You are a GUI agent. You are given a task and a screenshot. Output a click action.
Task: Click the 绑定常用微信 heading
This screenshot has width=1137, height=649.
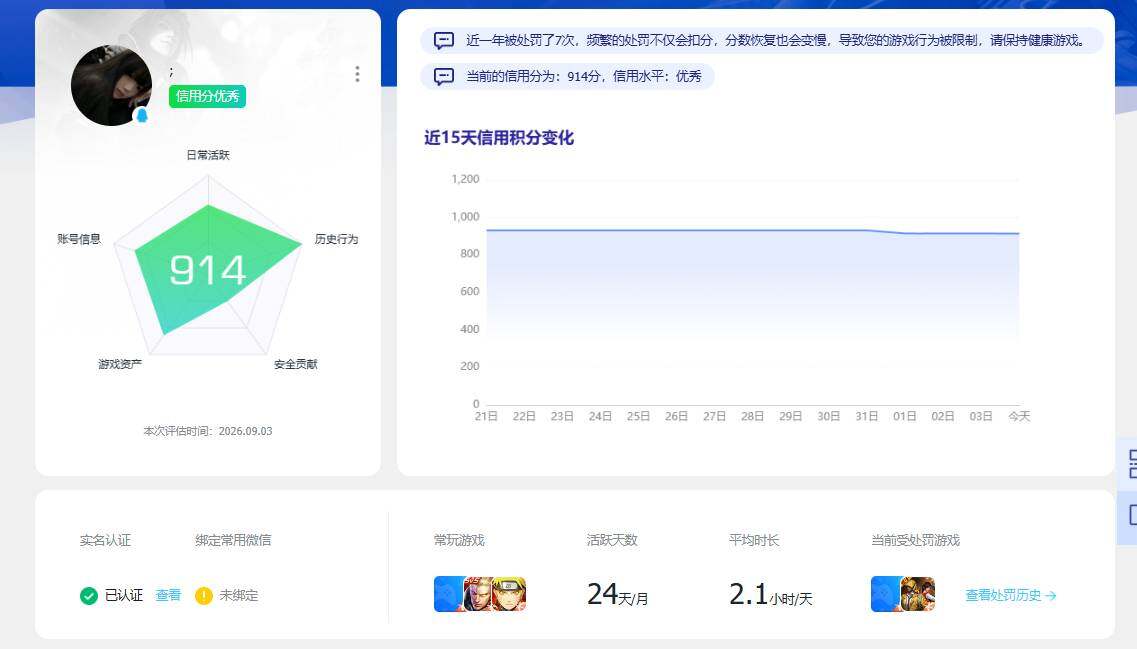[x=233, y=540]
